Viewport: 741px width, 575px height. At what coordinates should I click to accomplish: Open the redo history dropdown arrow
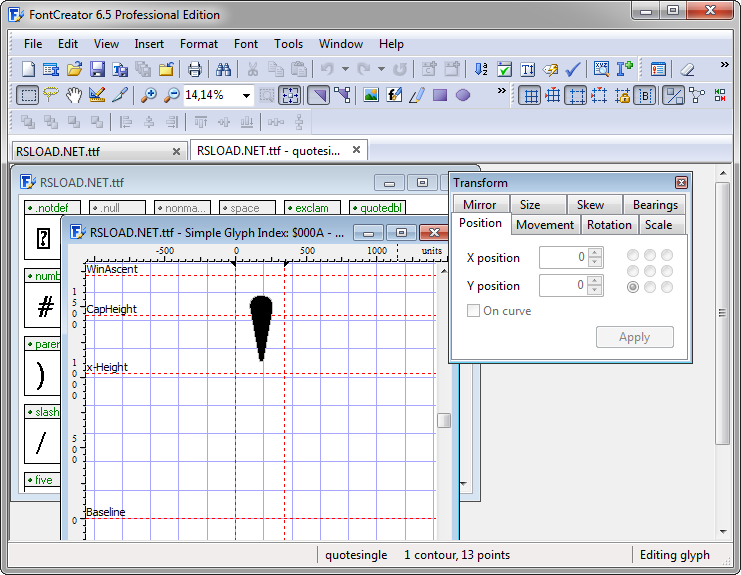point(381,69)
